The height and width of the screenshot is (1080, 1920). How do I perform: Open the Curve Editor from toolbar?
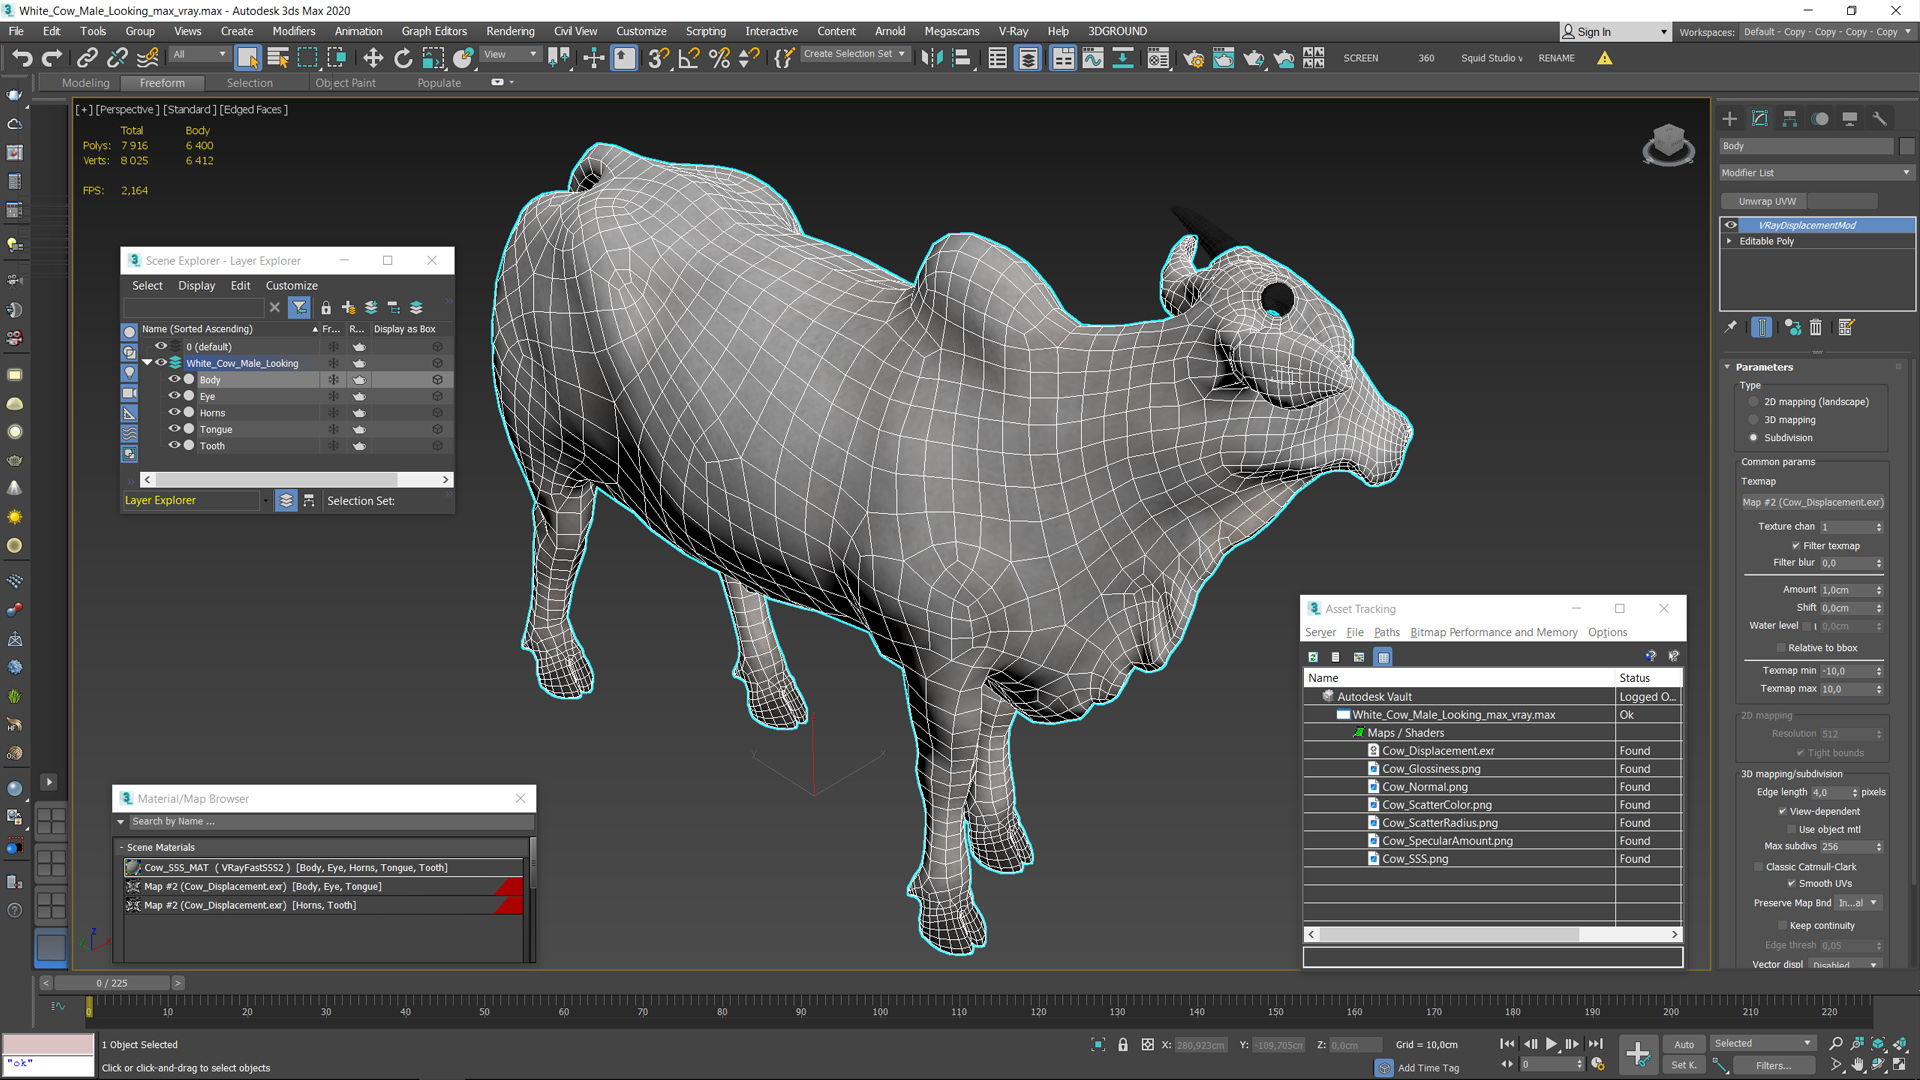pos(1093,58)
